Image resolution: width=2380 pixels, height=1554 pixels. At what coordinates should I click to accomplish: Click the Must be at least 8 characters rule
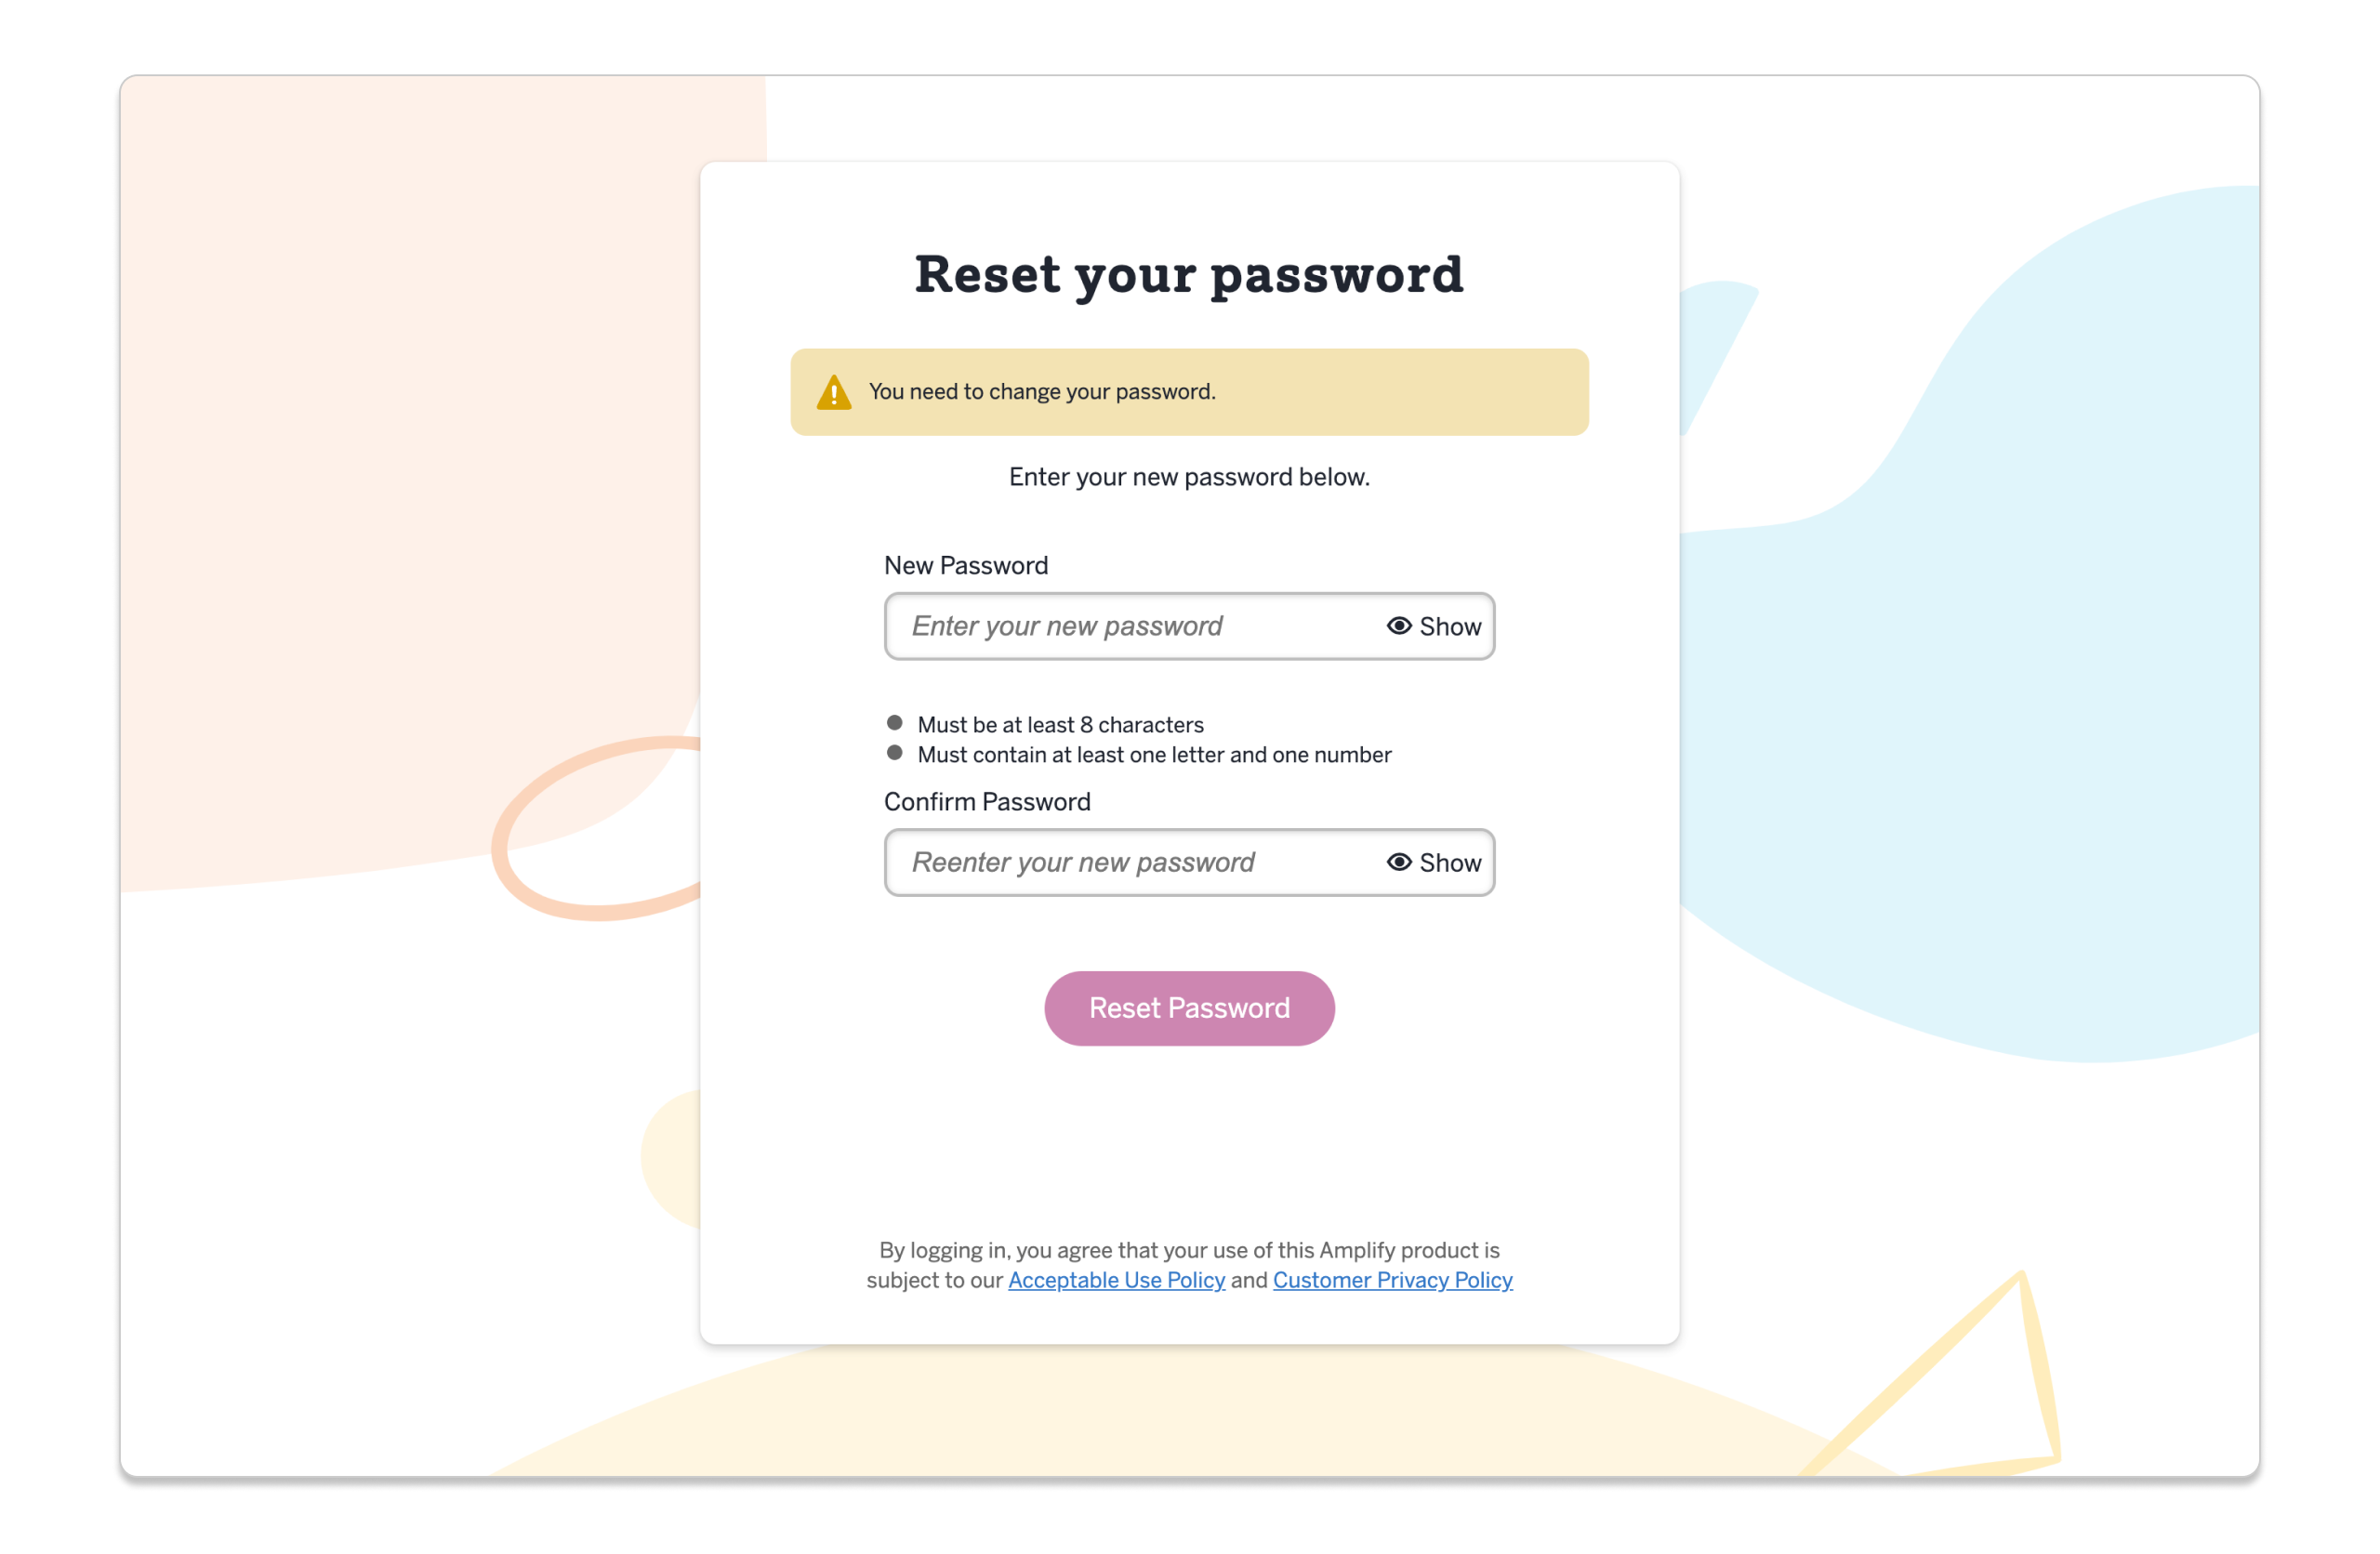[x=1060, y=724]
